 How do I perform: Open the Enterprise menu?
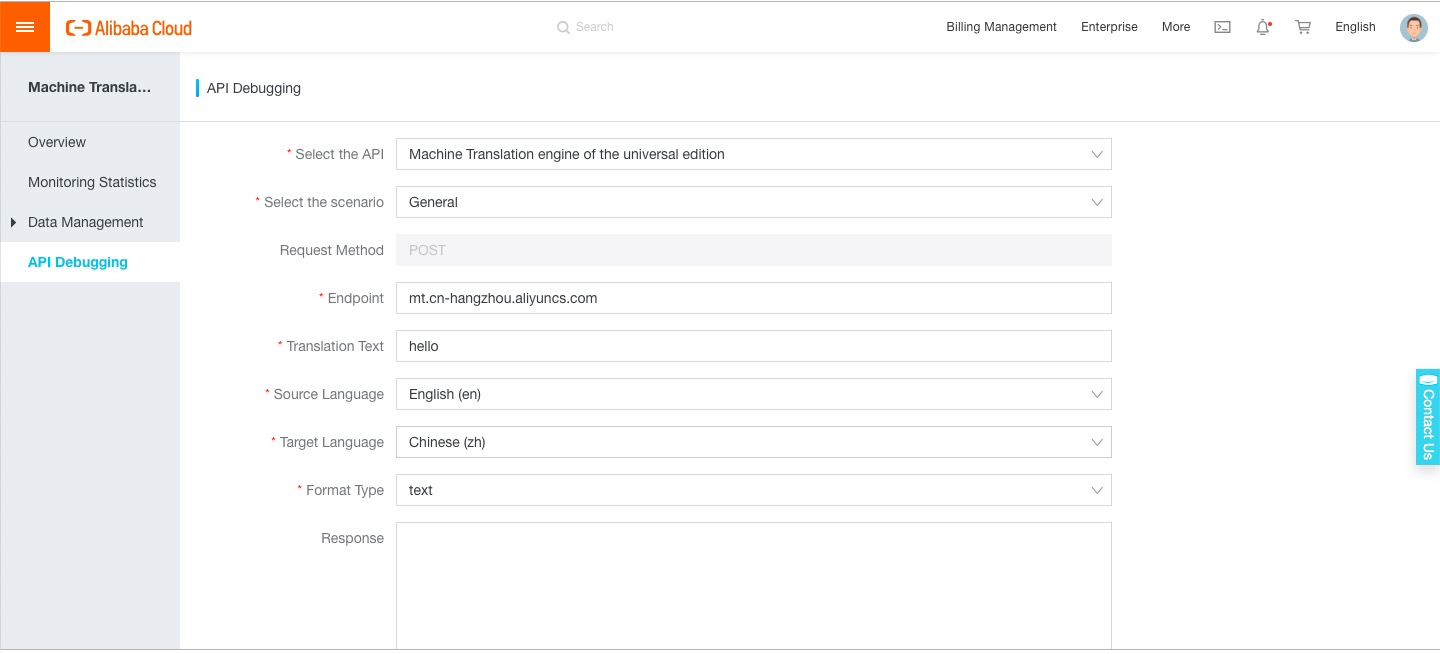click(x=1109, y=27)
